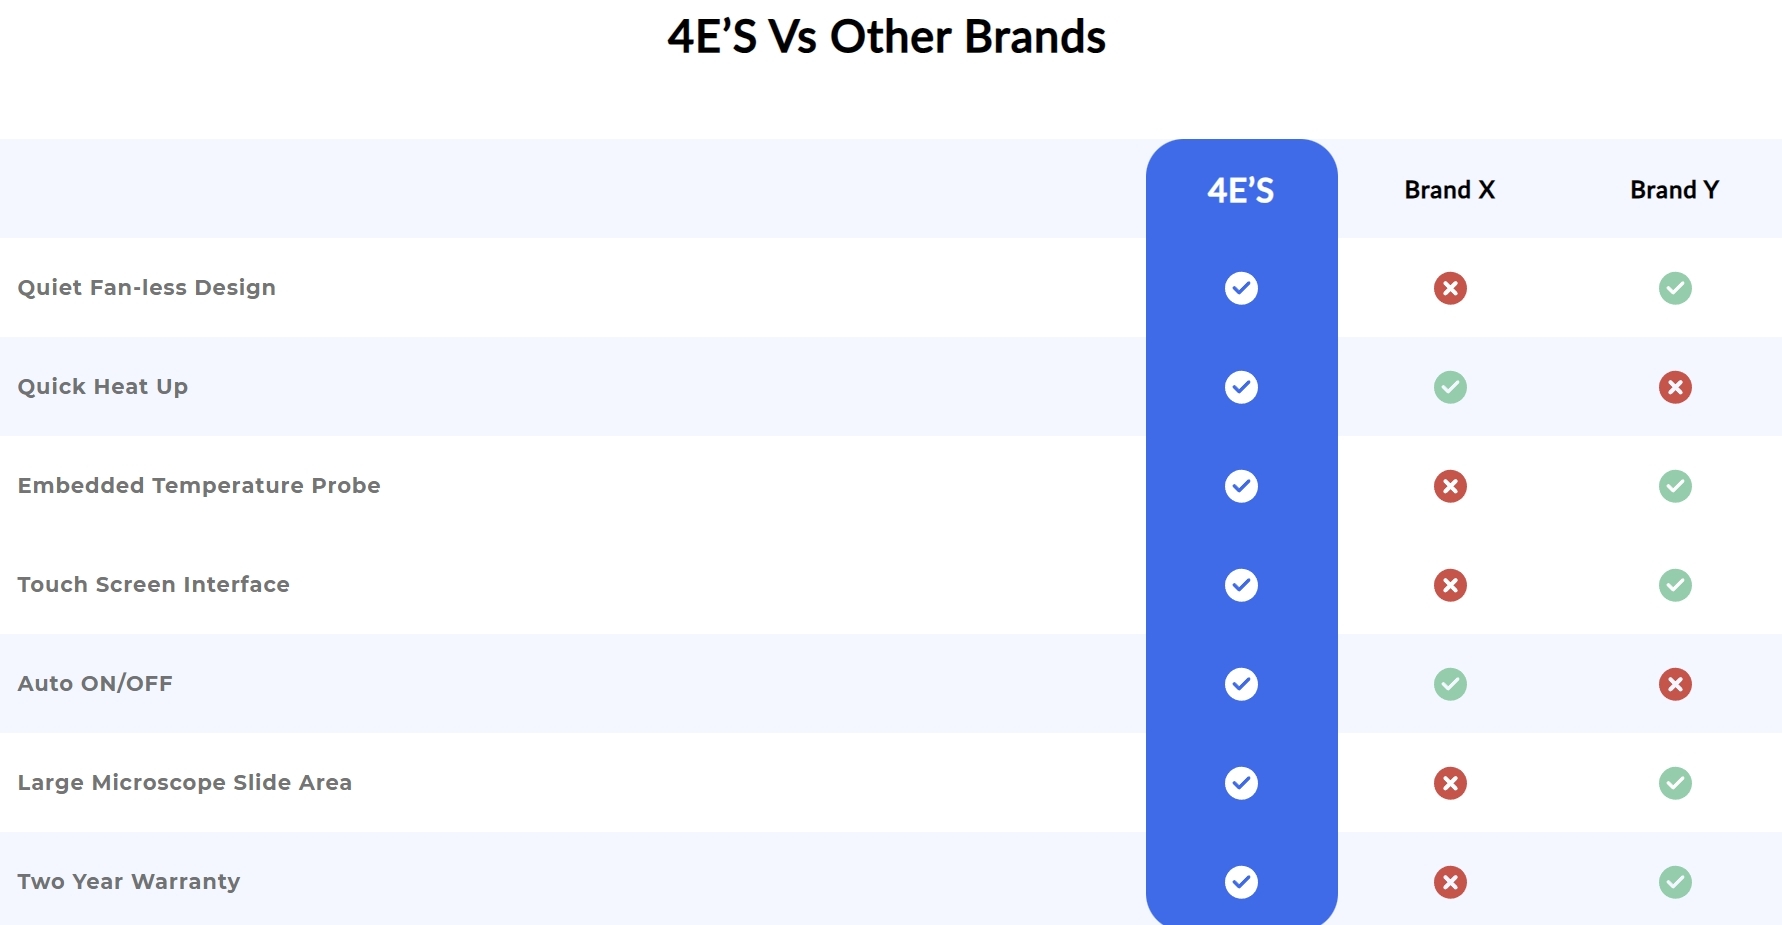Click Brand Y green check for Quiet Fan-less Design
The image size is (1782, 925).
click(1675, 288)
